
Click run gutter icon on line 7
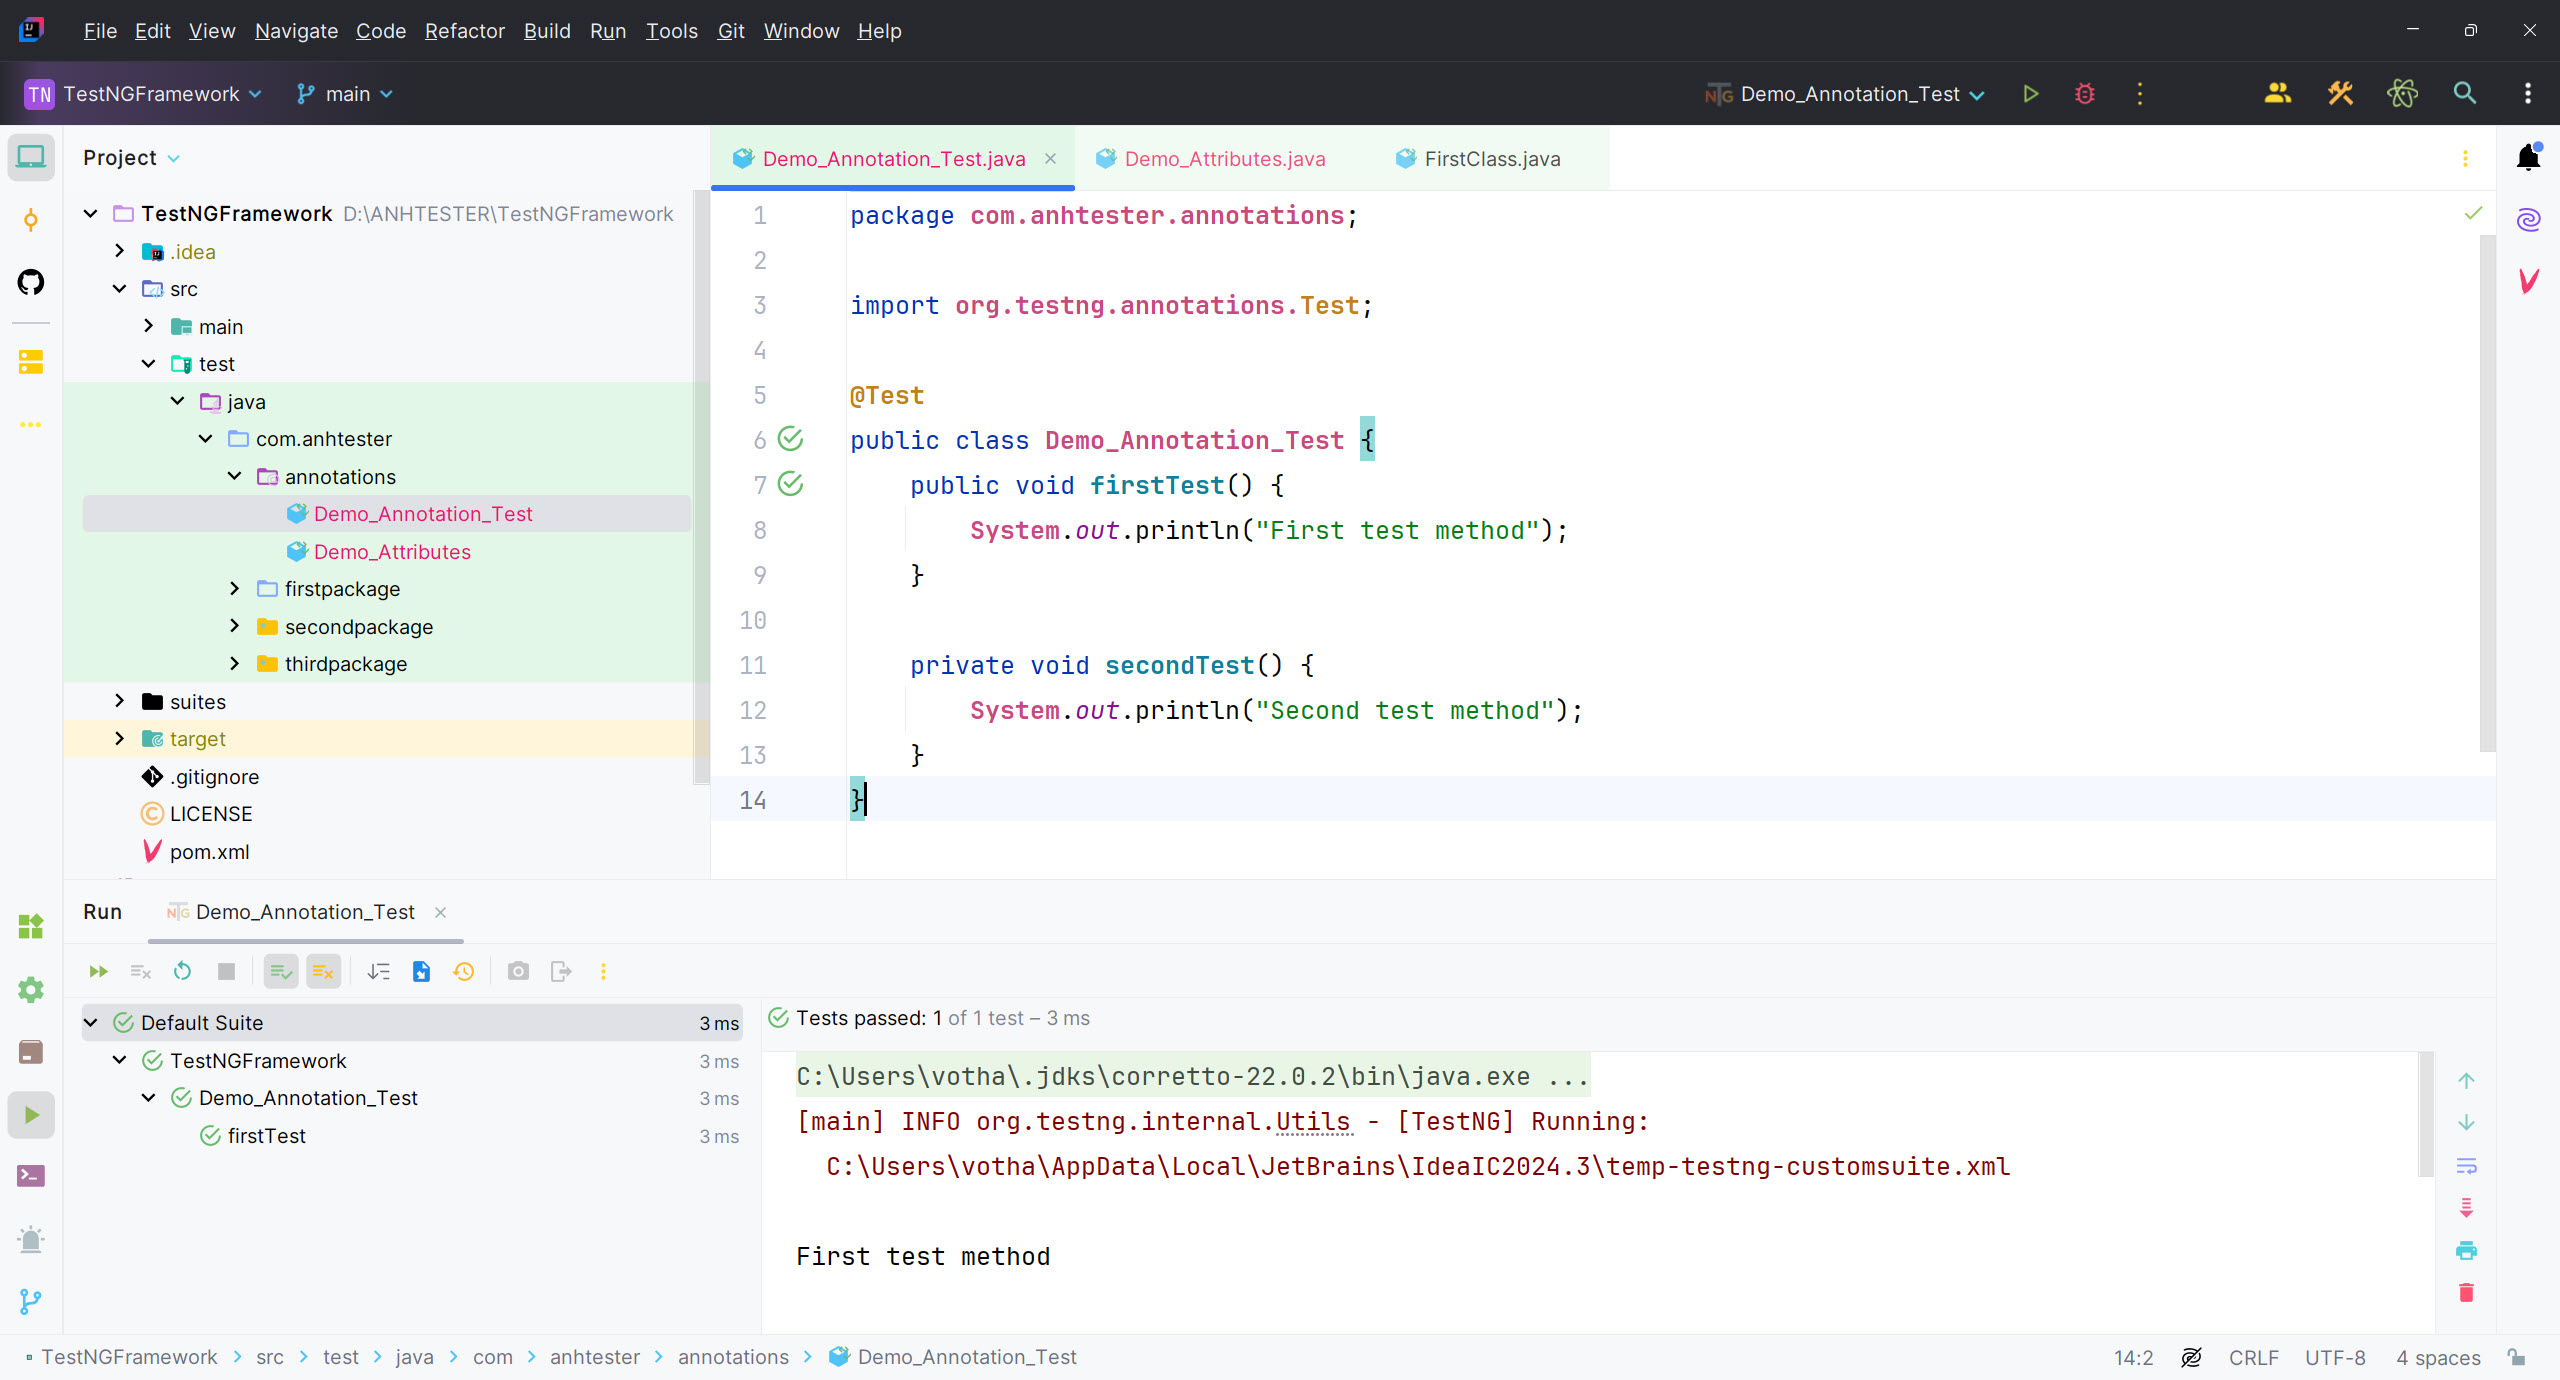(790, 484)
